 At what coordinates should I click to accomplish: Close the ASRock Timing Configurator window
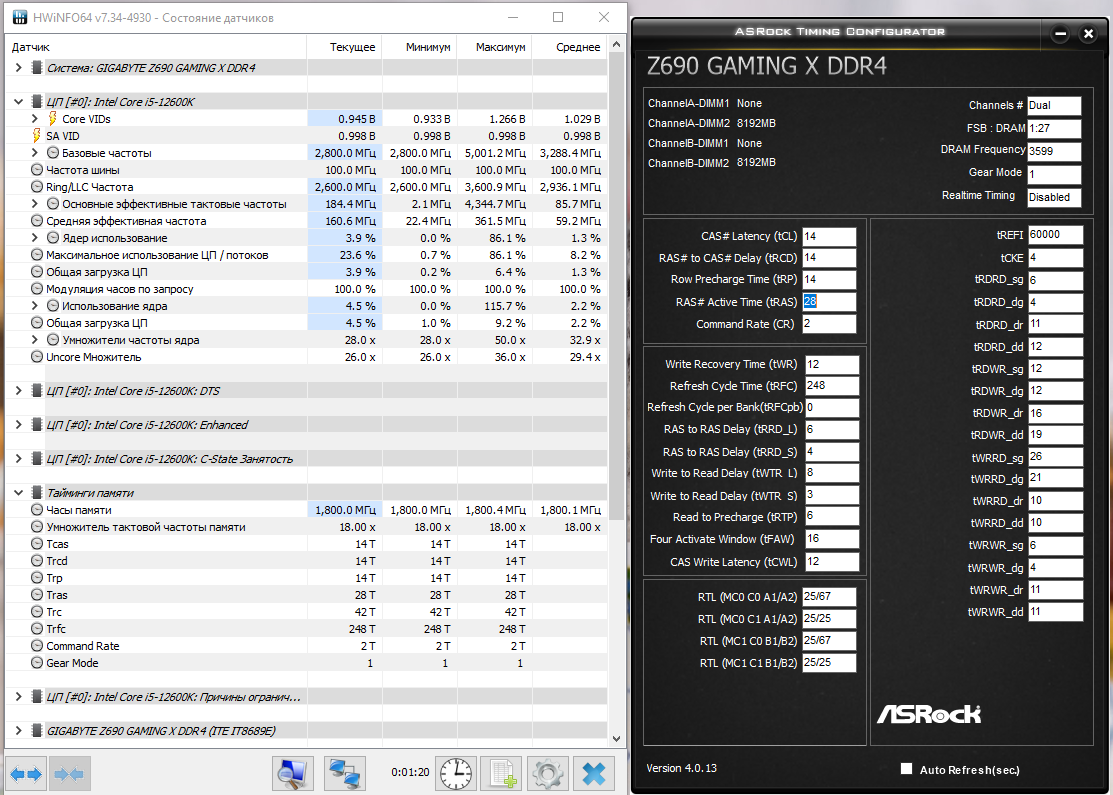1088,33
